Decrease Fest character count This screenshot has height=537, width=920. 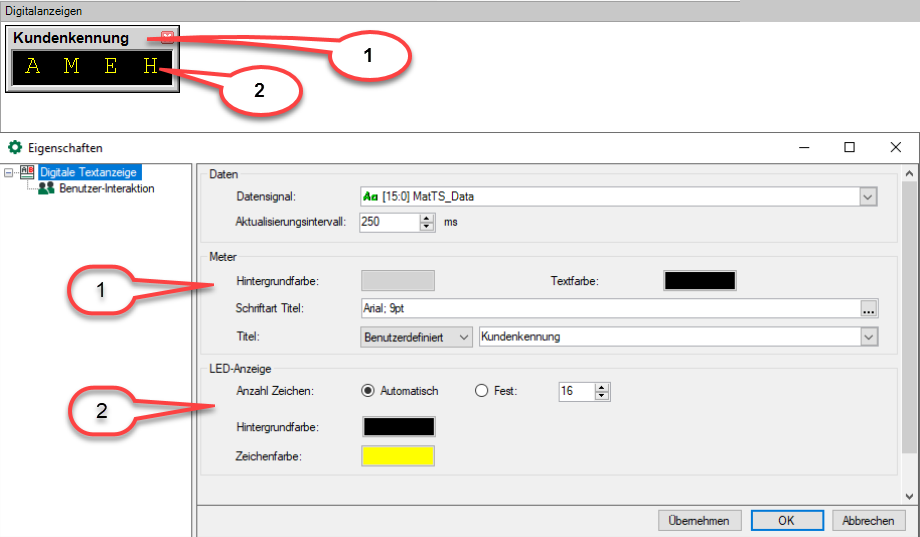coord(602,396)
